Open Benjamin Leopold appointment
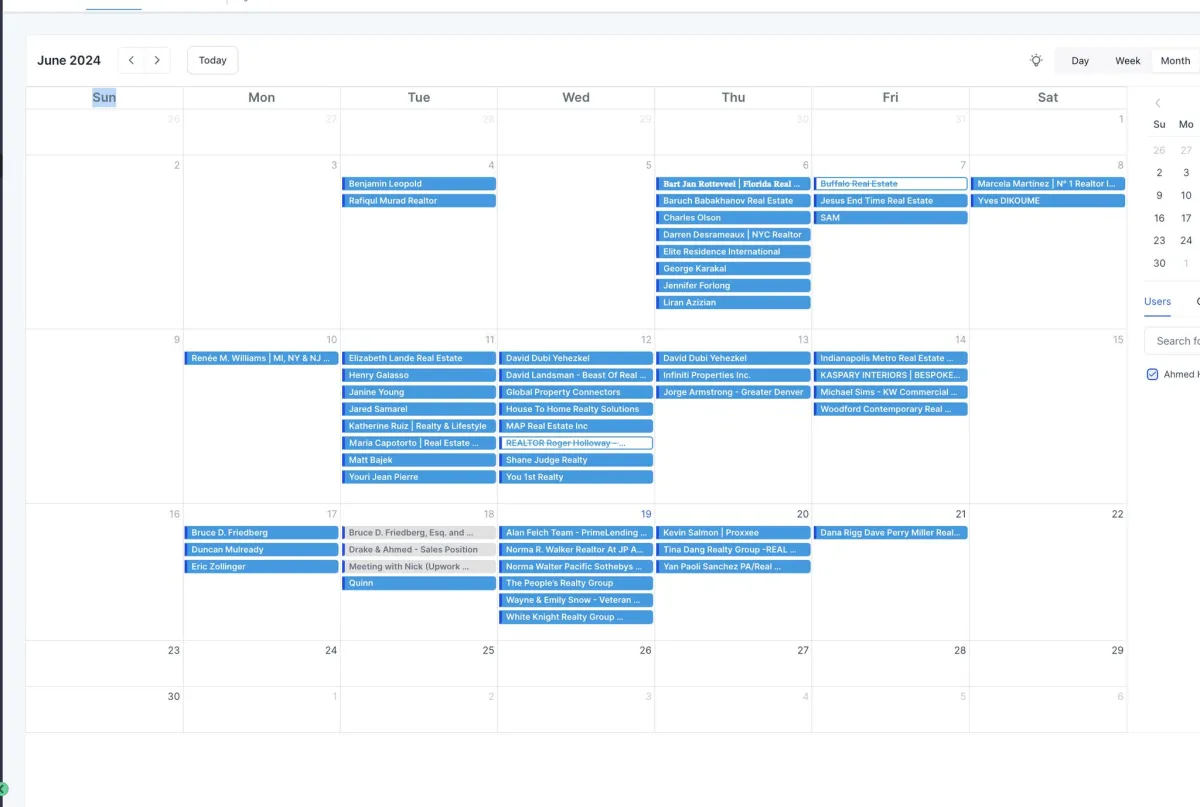Viewport: 1200px width, 807px height. pyautogui.click(x=419, y=184)
